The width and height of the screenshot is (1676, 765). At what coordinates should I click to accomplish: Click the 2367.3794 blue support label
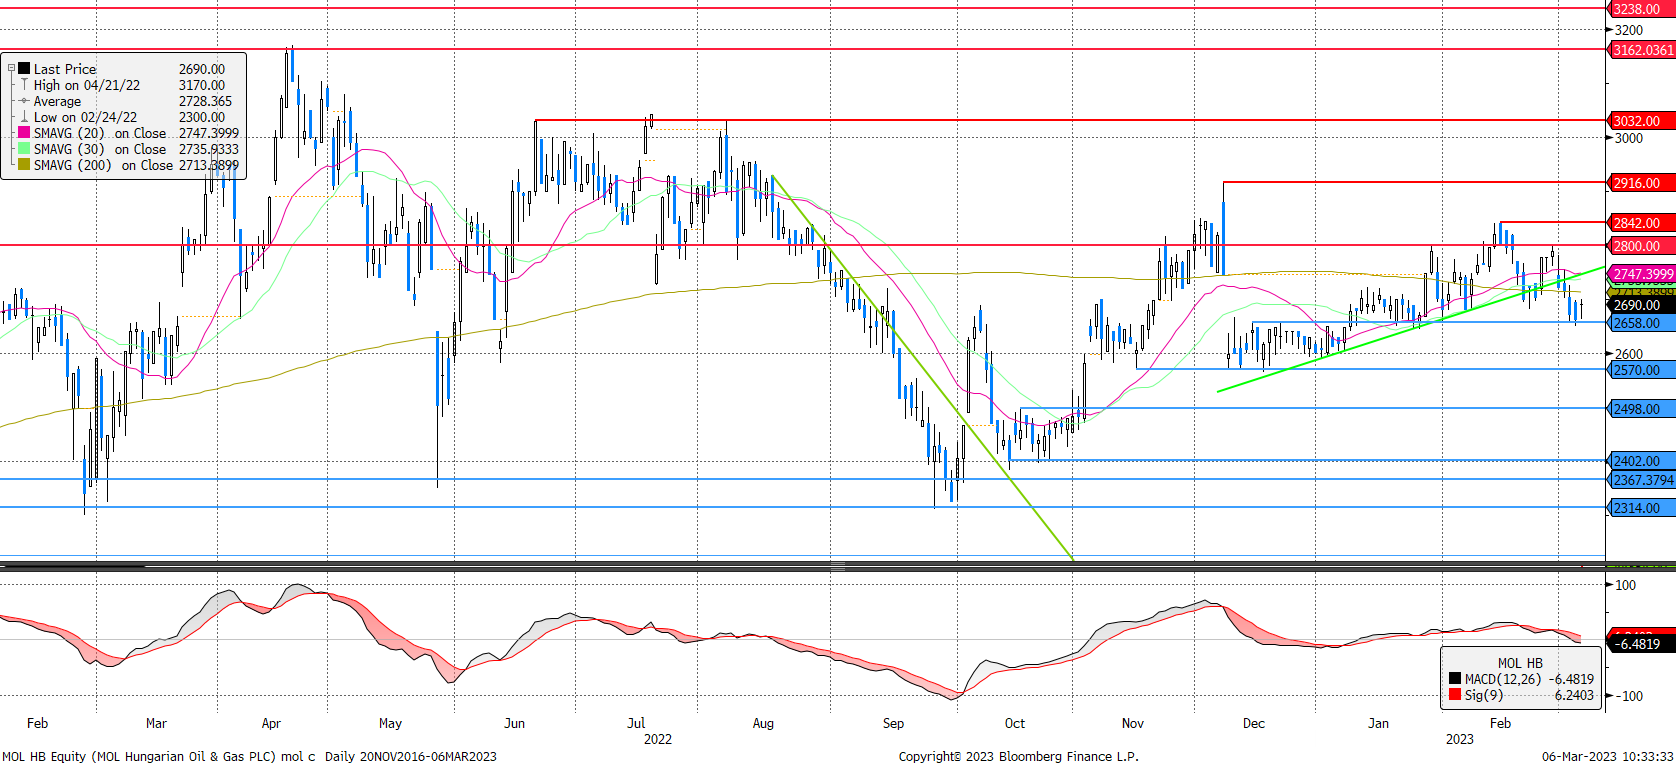pos(1642,480)
